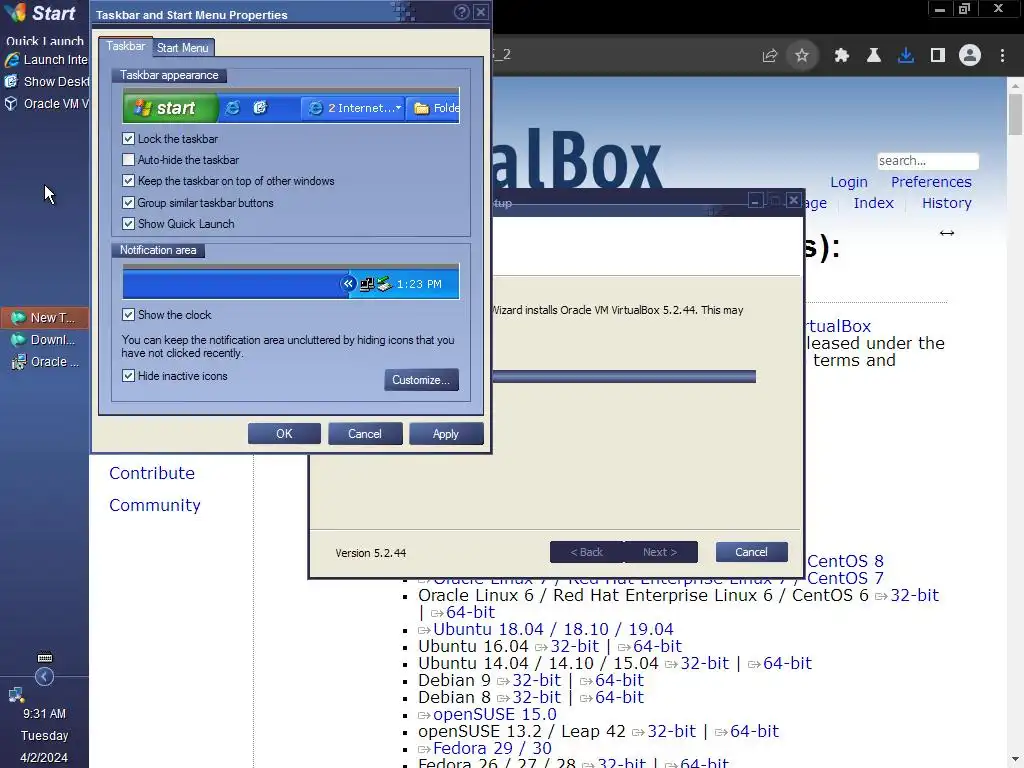The height and width of the screenshot is (768, 1024).
Task: Open Chrome profile avatar
Action: pos(970,56)
